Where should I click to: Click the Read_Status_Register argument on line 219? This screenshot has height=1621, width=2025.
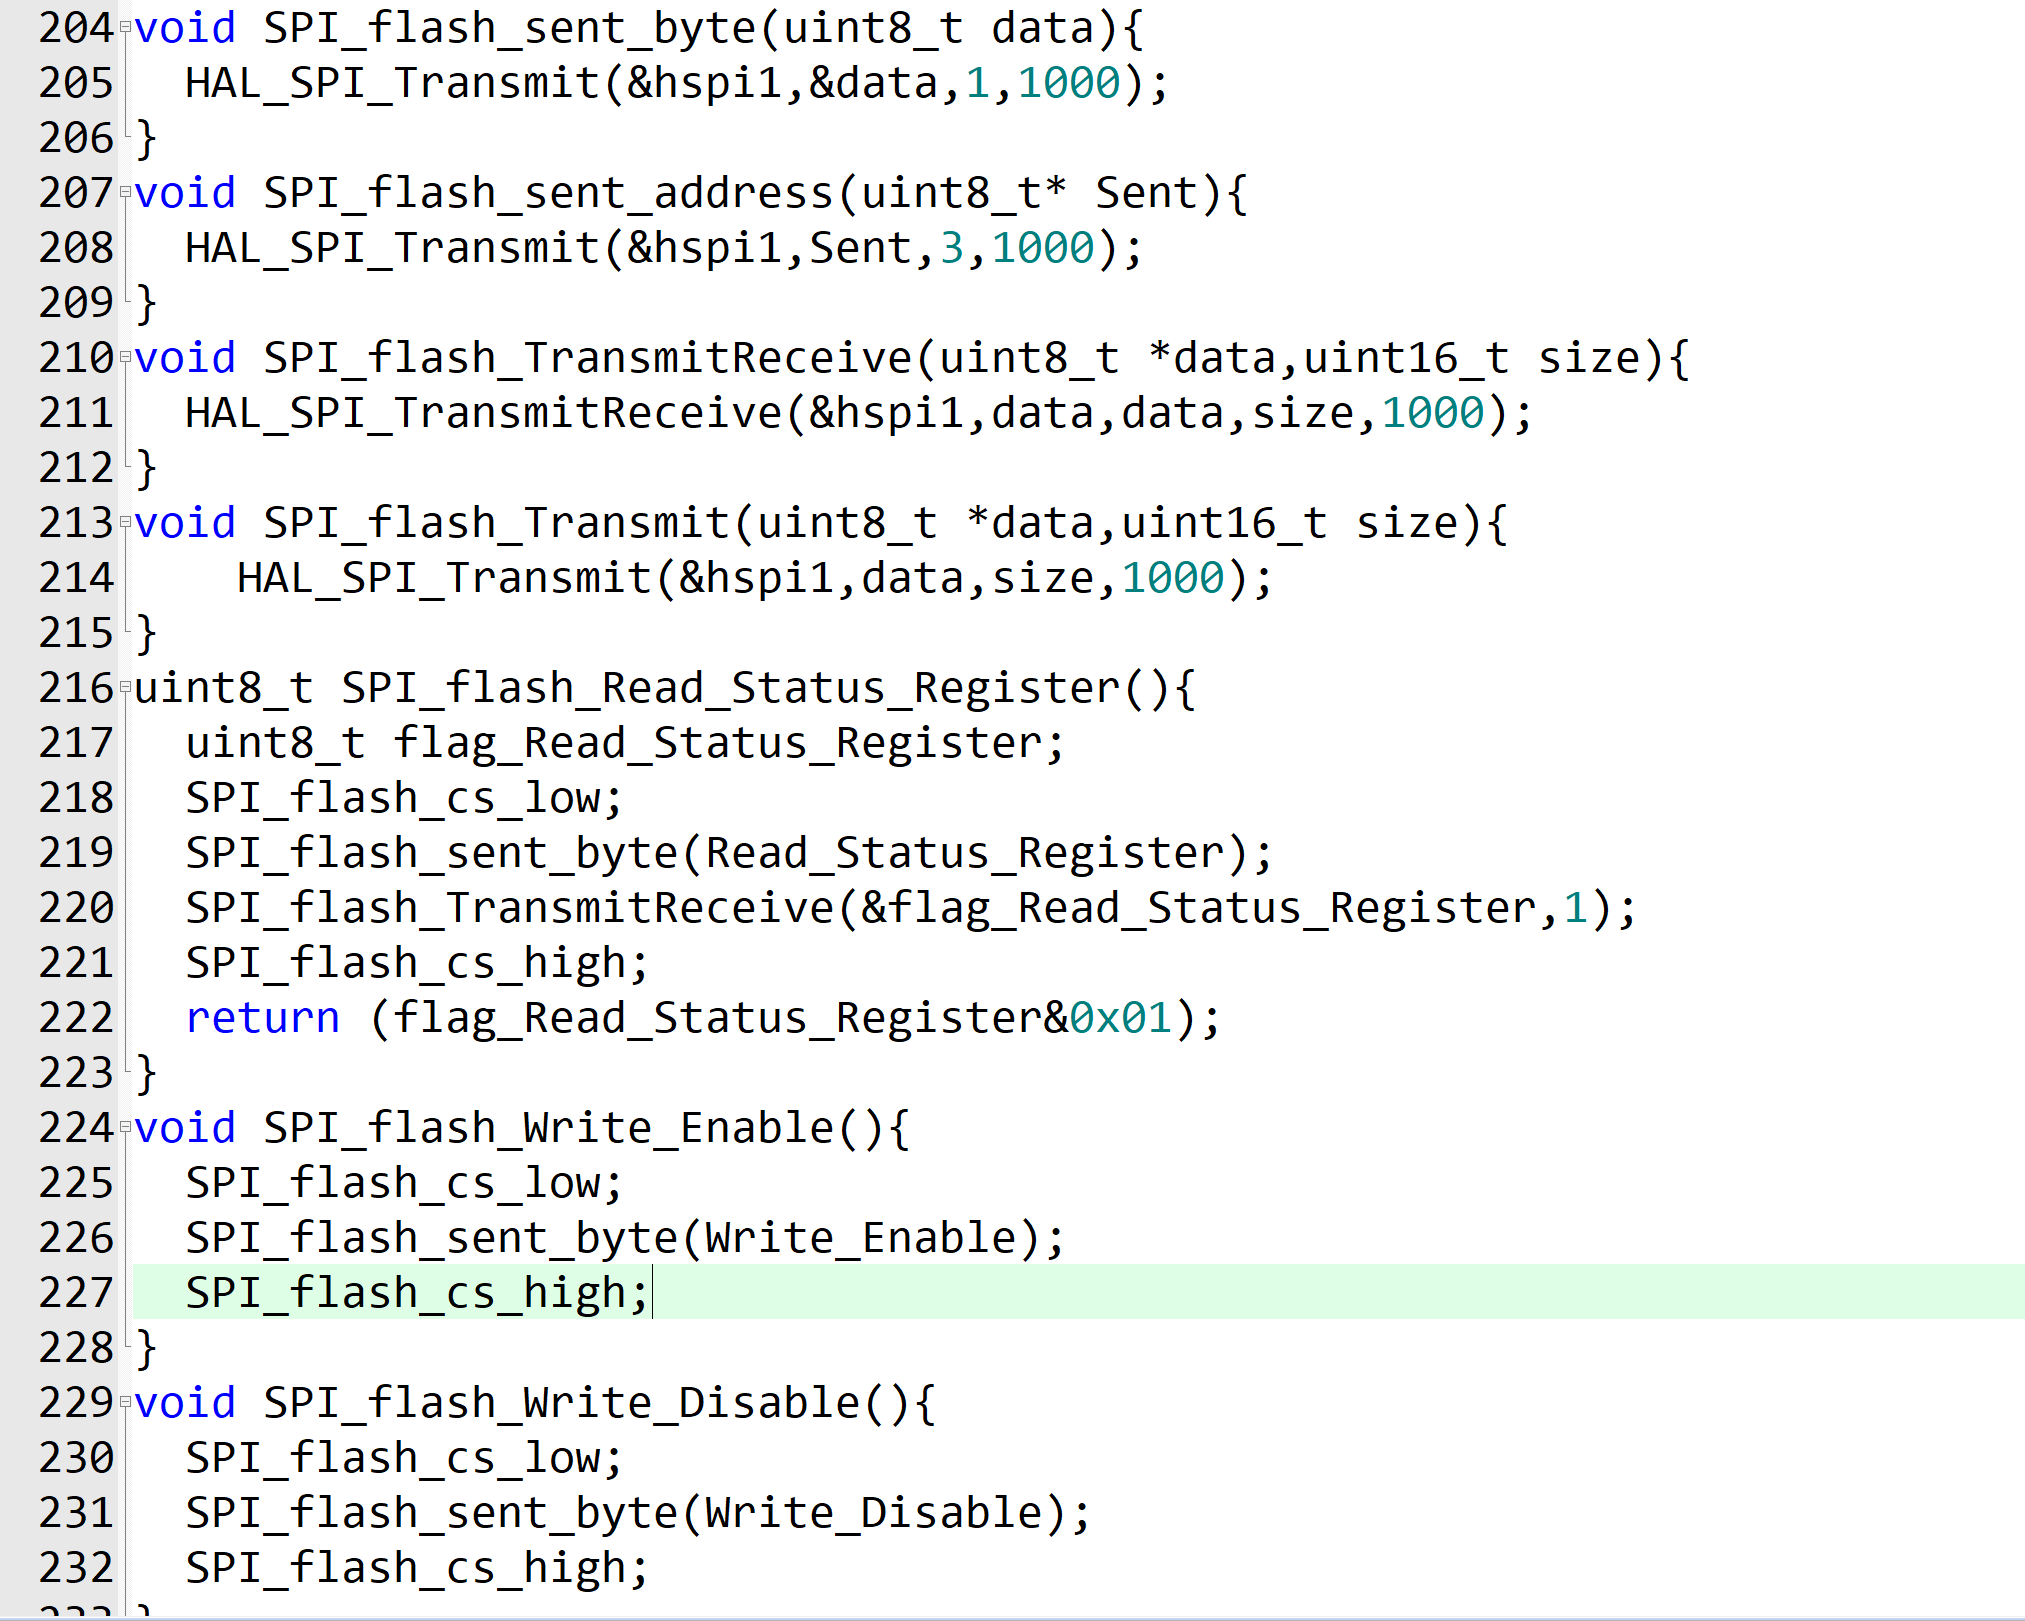coord(964,853)
